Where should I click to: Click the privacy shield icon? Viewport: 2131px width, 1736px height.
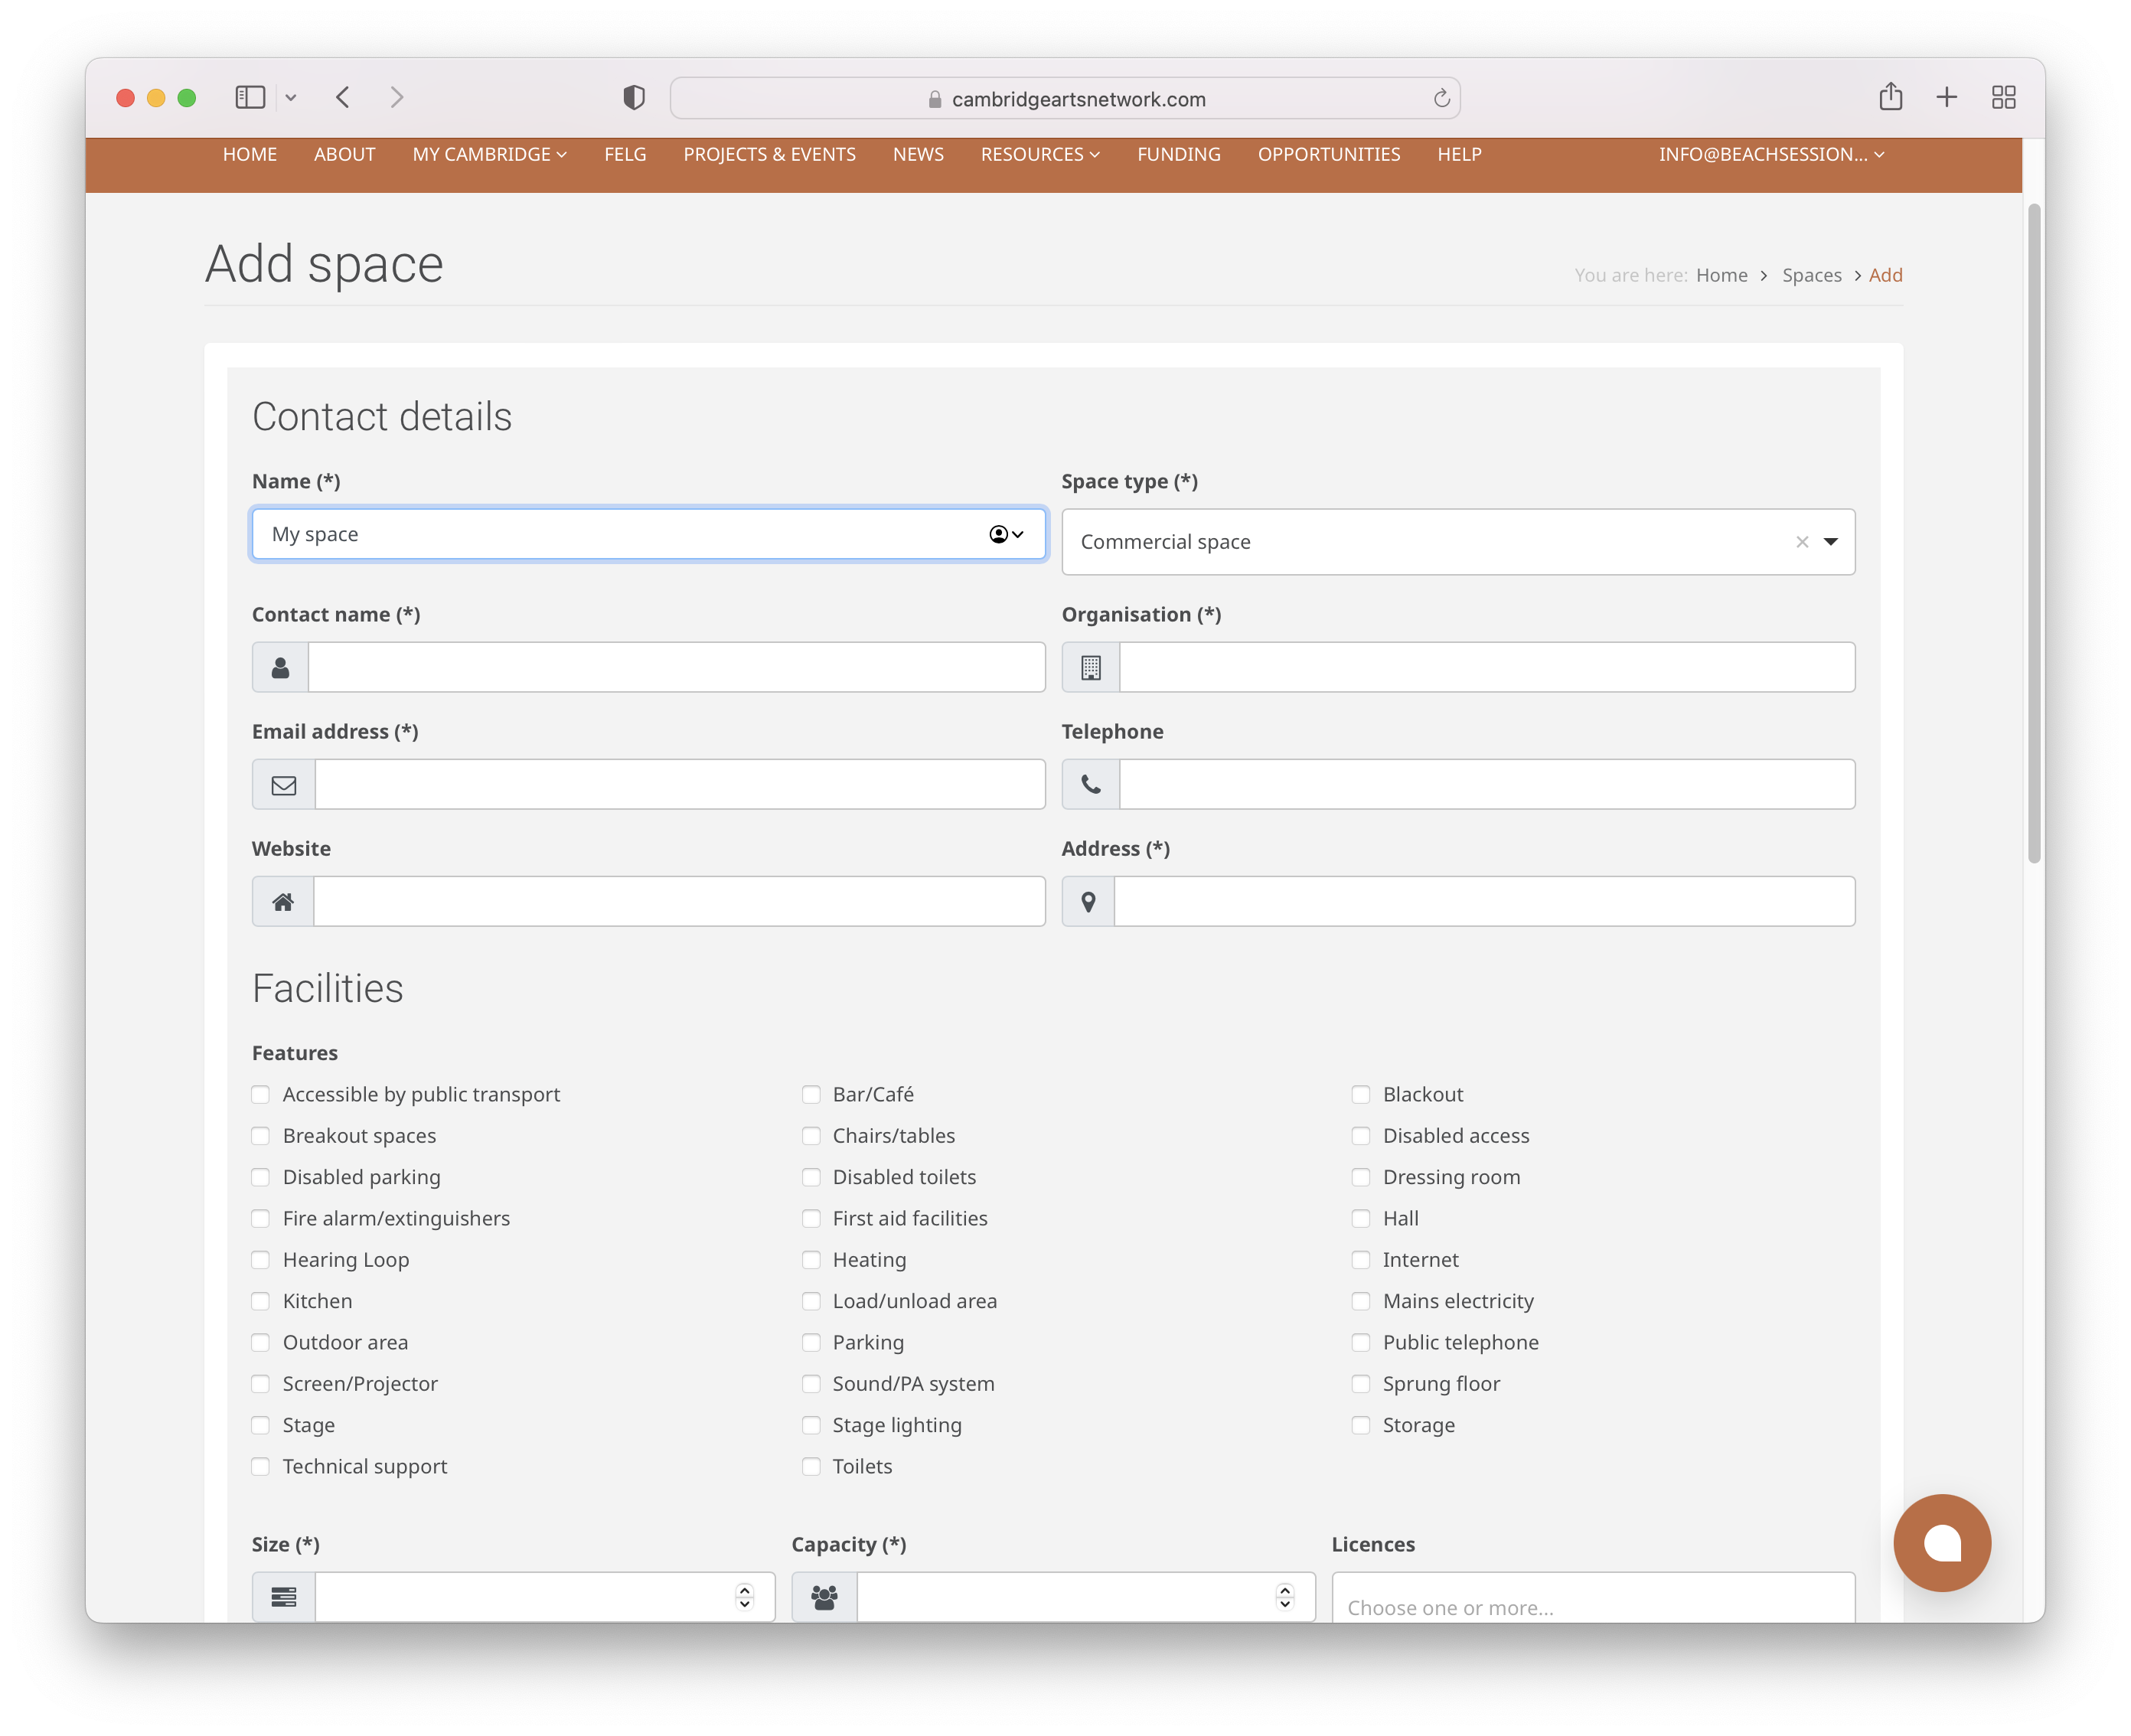coord(634,97)
